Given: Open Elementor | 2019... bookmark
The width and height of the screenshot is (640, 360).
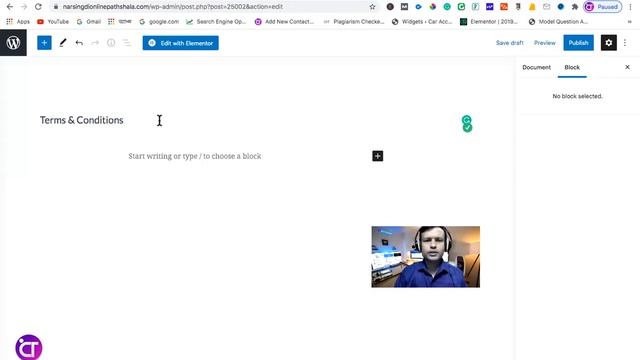Looking at the screenshot, I should [x=489, y=22].
